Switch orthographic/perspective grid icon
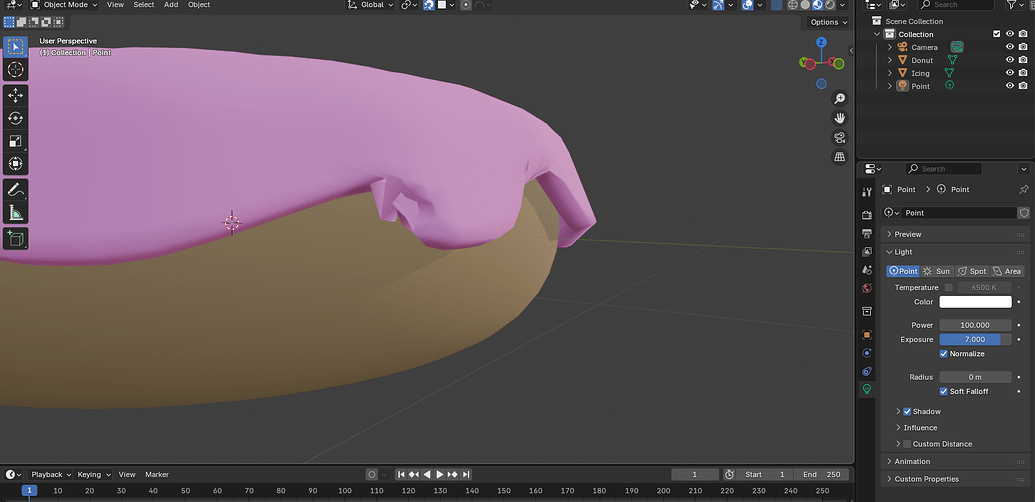This screenshot has height=502, width=1035. [840, 157]
